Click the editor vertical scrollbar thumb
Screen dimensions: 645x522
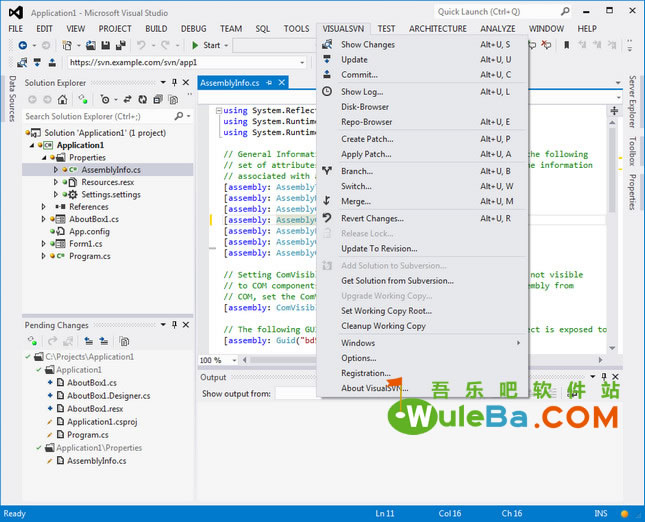click(x=612, y=169)
